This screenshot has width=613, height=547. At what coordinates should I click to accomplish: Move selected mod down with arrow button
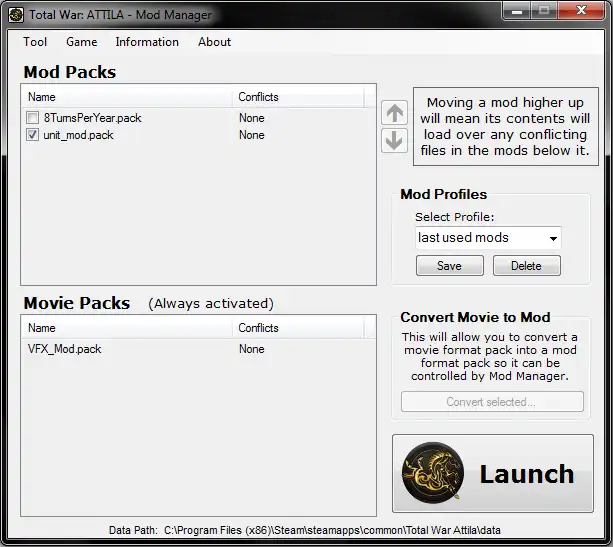tap(394, 141)
